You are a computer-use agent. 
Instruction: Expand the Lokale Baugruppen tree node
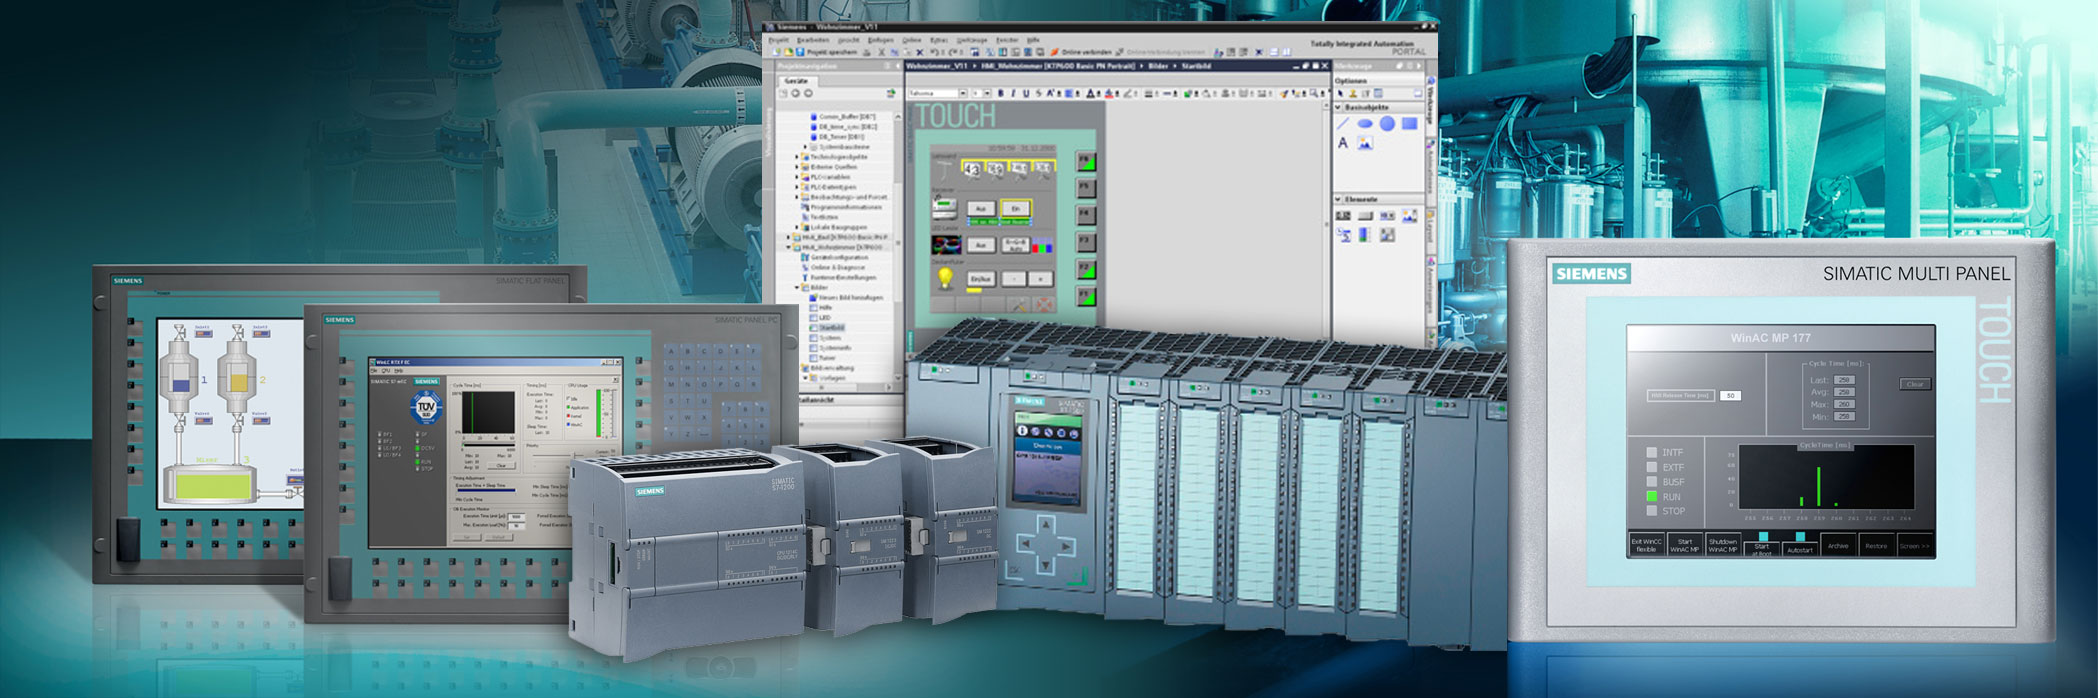coord(797,227)
